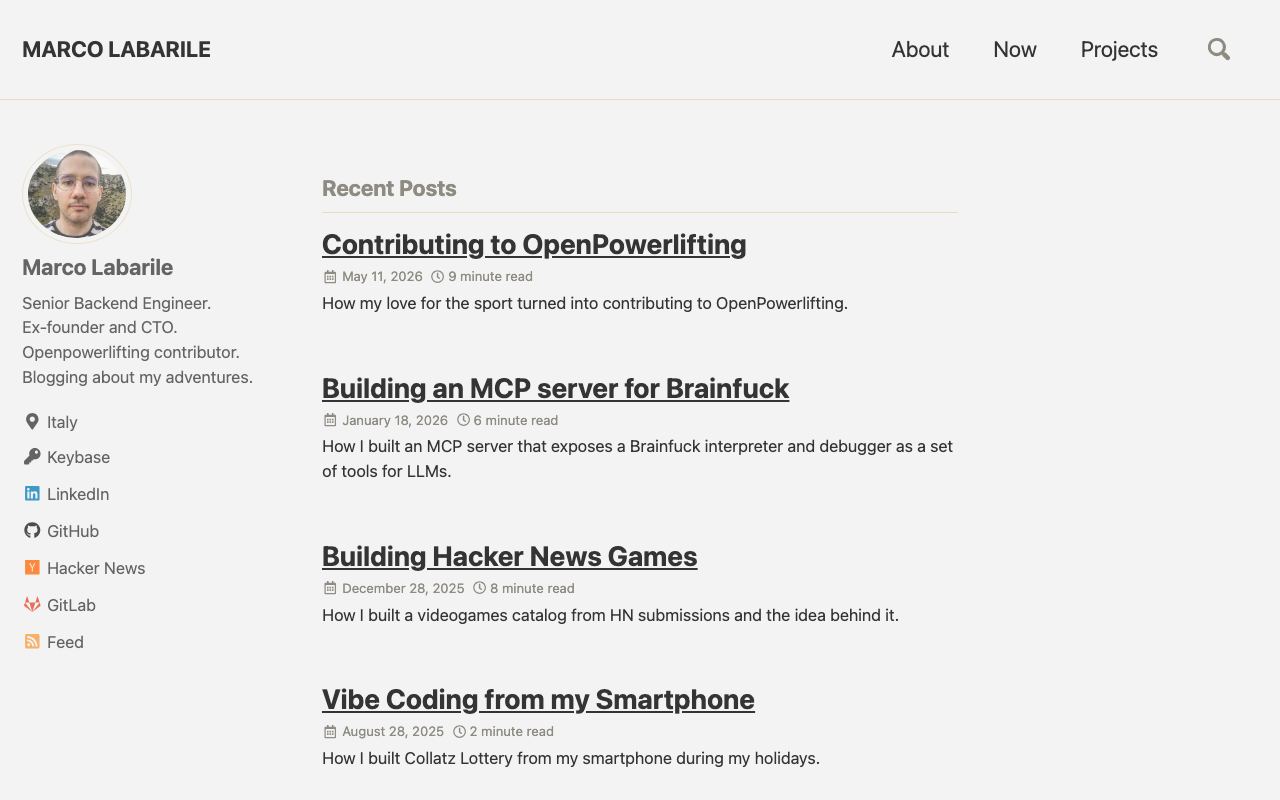Click Marco Labarile's profile photo

[x=77, y=194]
